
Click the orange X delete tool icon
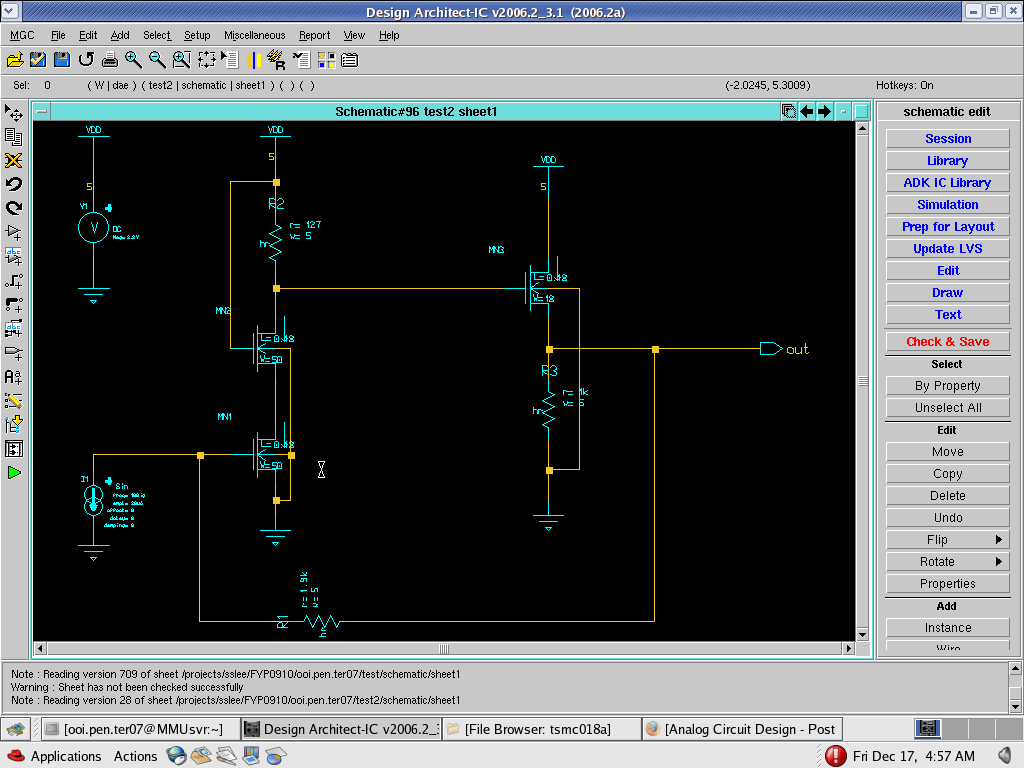click(x=14, y=160)
